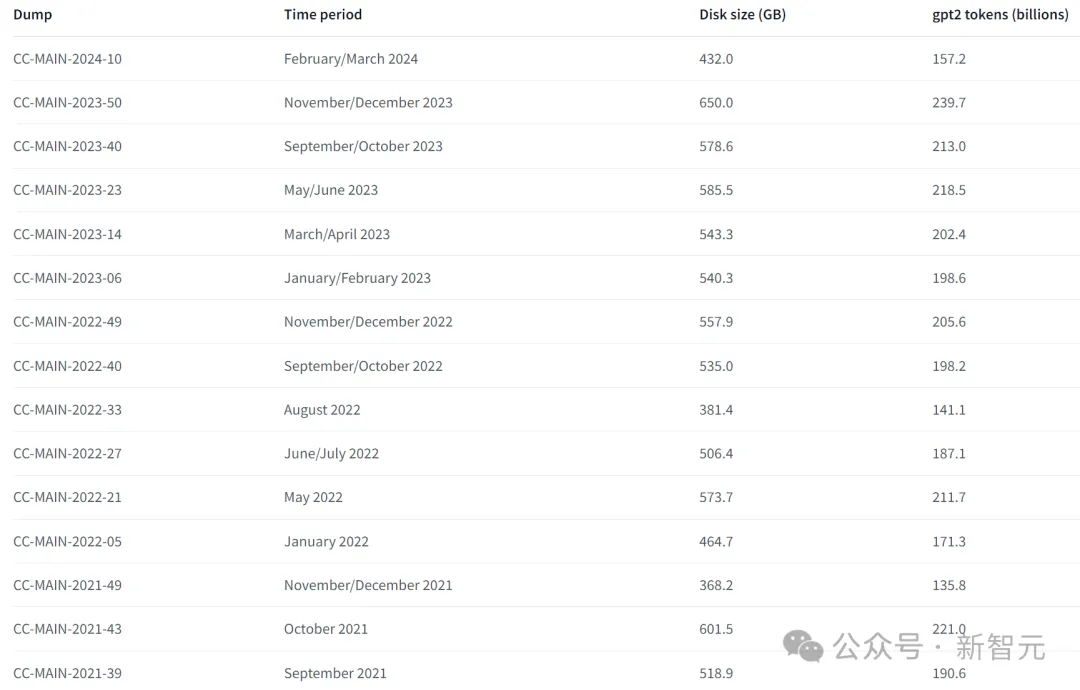The width and height of the screenshot is (1080, 690).
Task: Click the Dump column header
Action: (x=32, y=14)
